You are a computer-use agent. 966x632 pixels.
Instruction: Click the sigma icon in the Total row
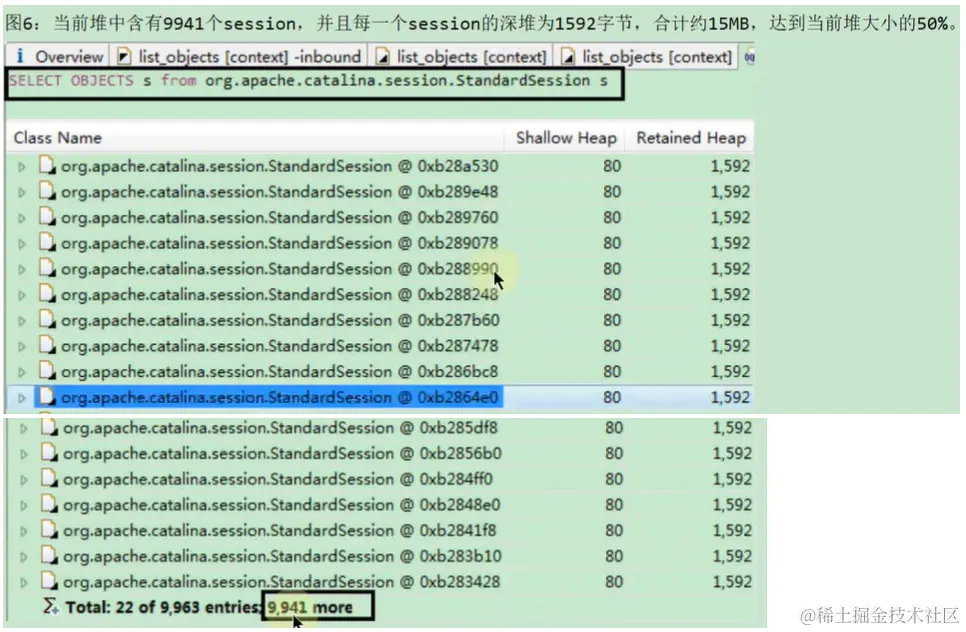[51, 607]
